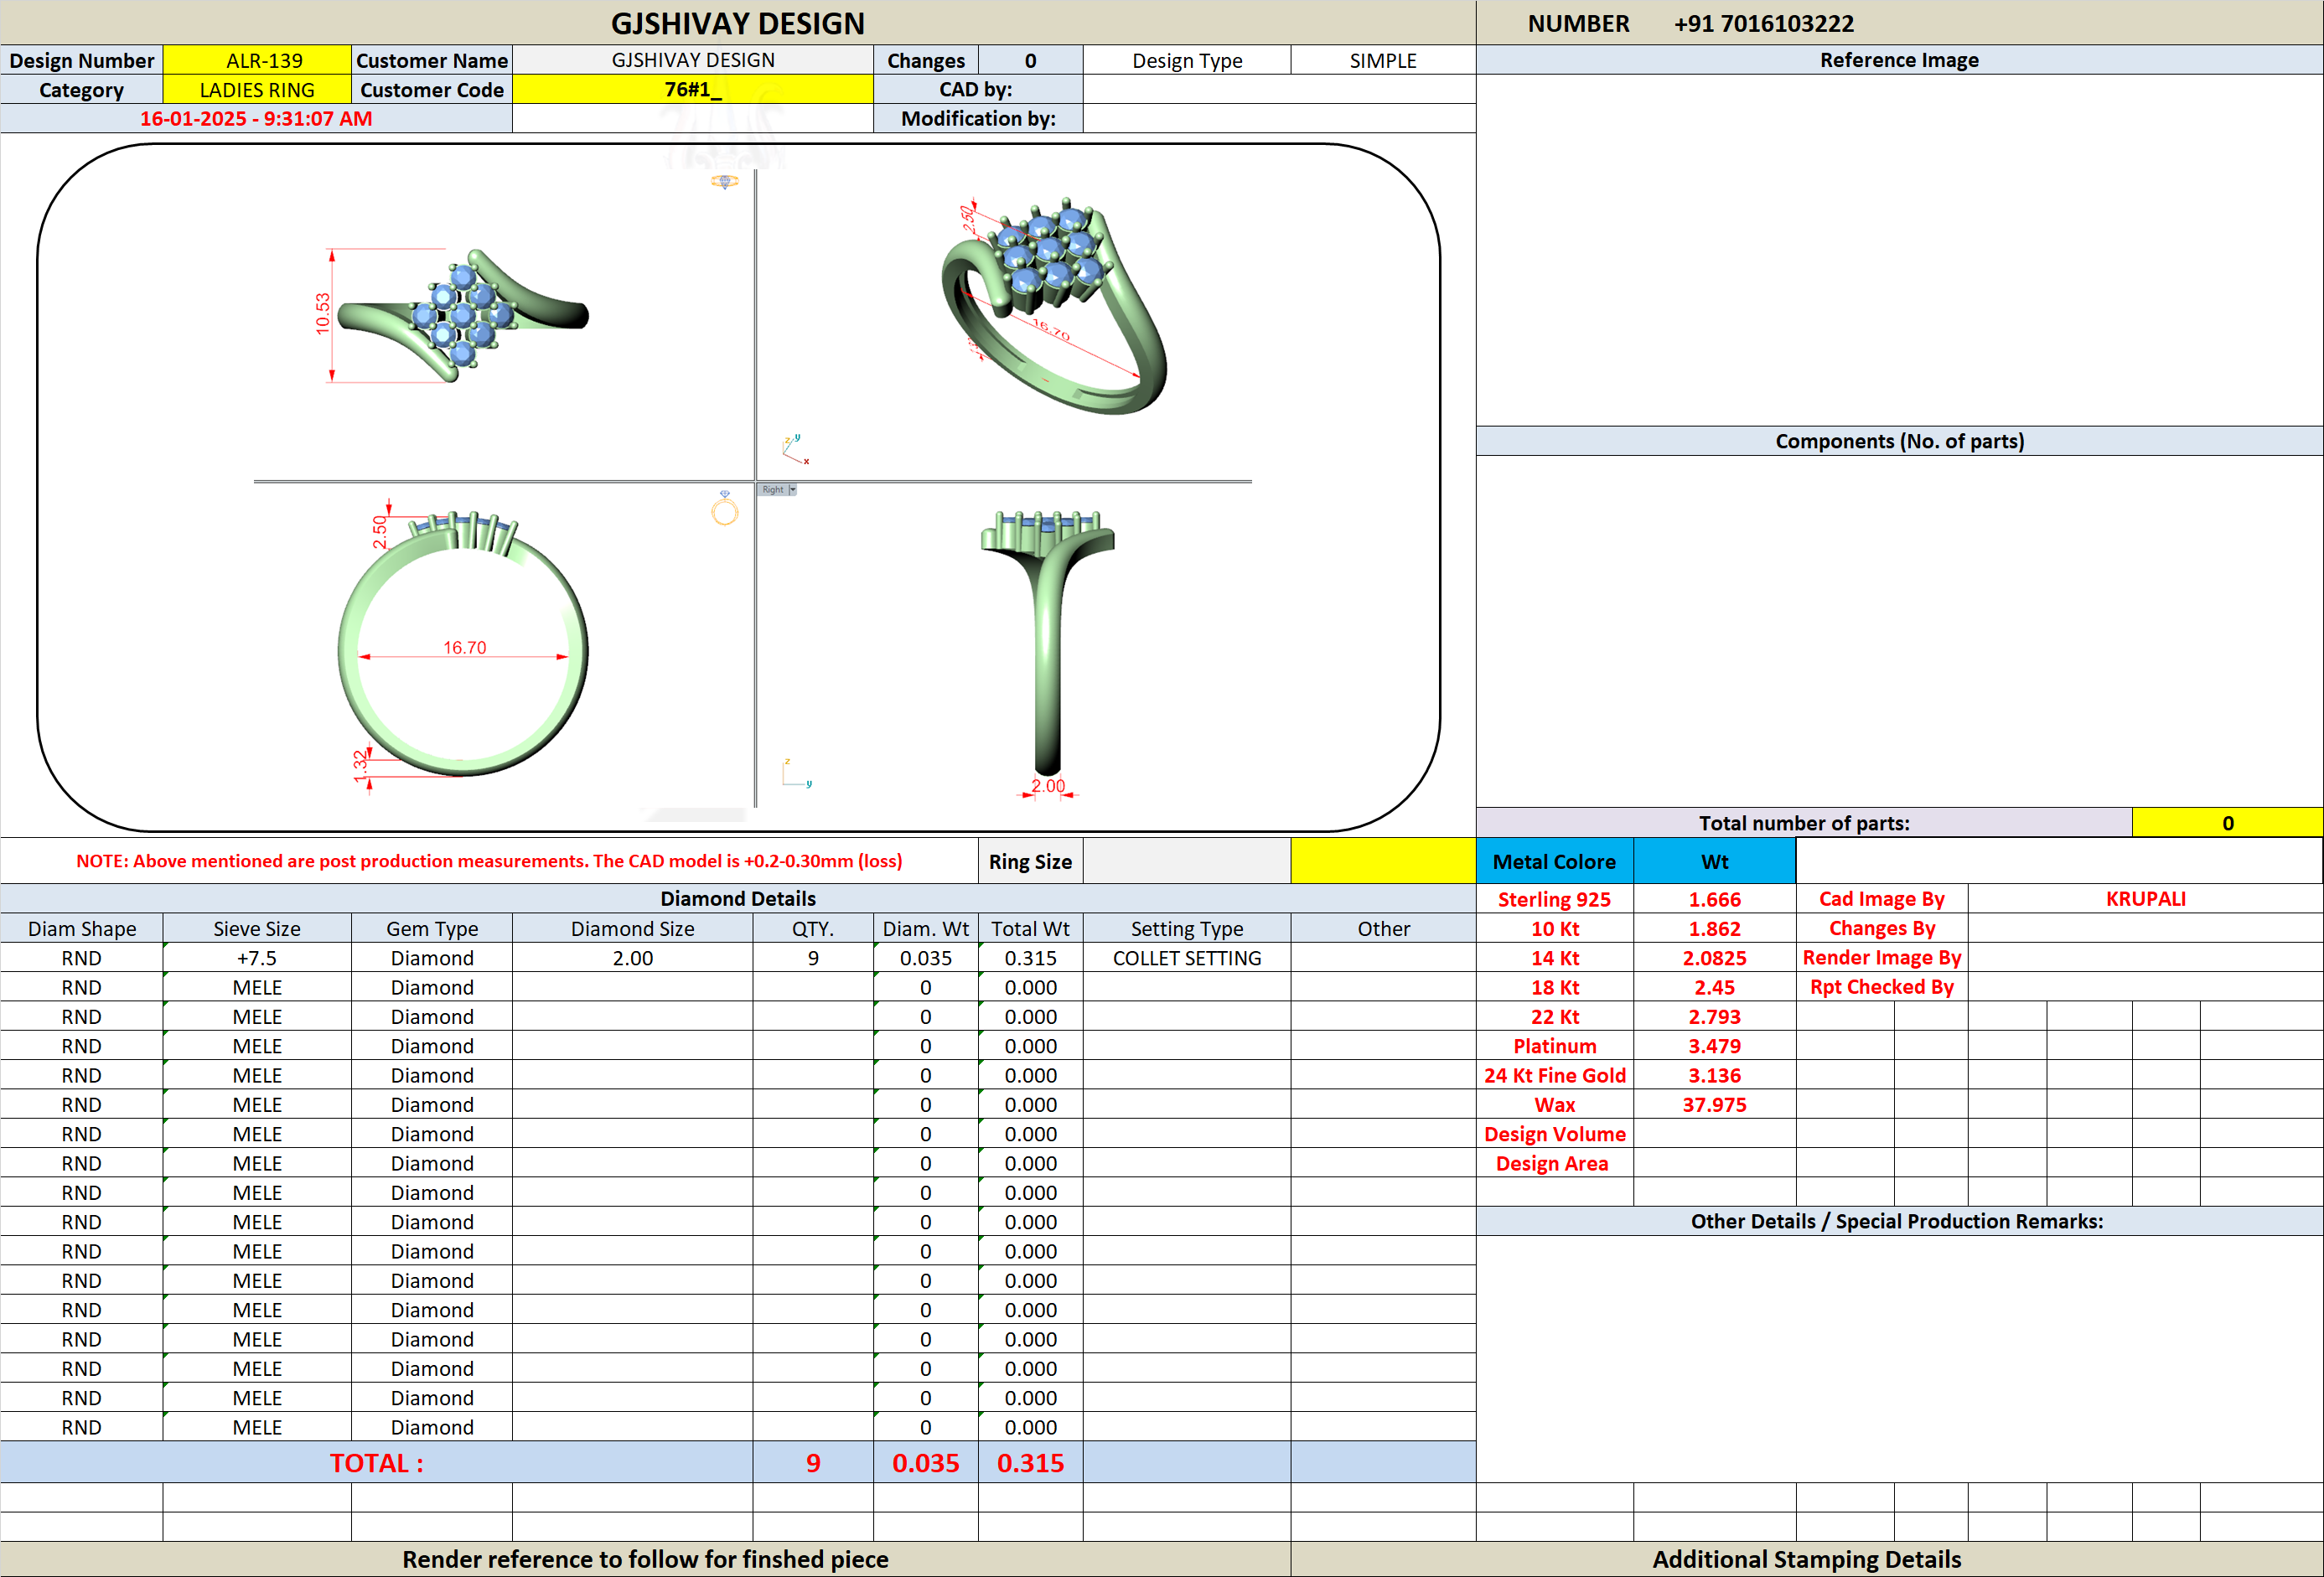Click the ZY axis gizmo in the bottom-left viewport
The height and width of the screenshot is (1577, 2324).
796,773
